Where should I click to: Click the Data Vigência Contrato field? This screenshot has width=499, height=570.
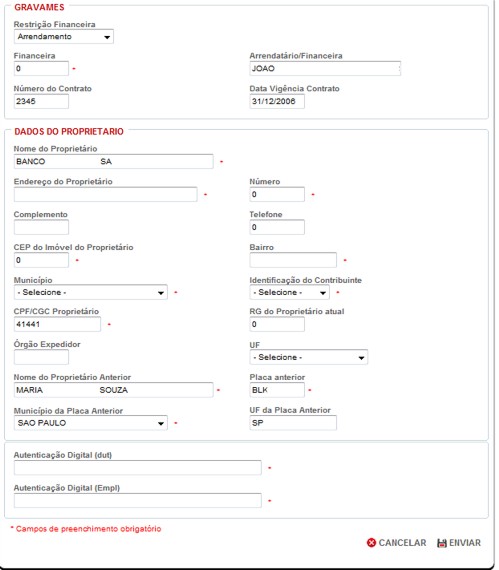coord(277,101)
